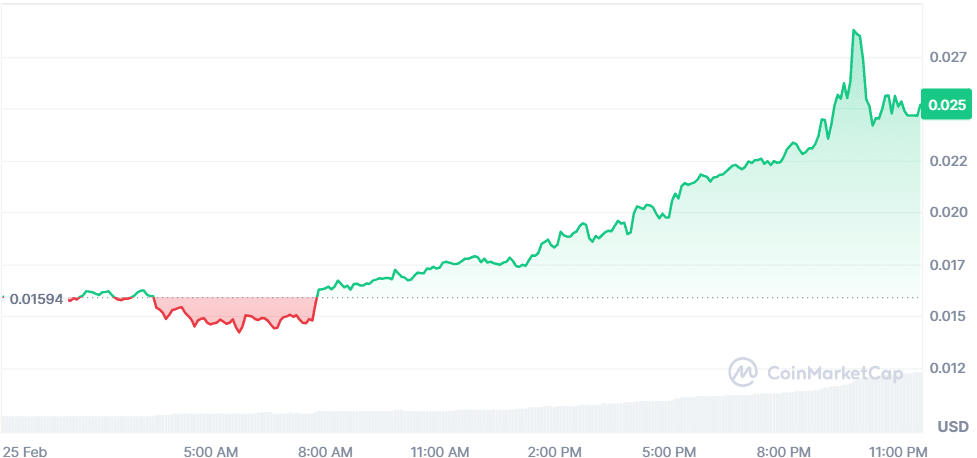Screen dimensions: 977x458
Task: Click the 0.01594 opening price label
Action: [x=36, y=298]
